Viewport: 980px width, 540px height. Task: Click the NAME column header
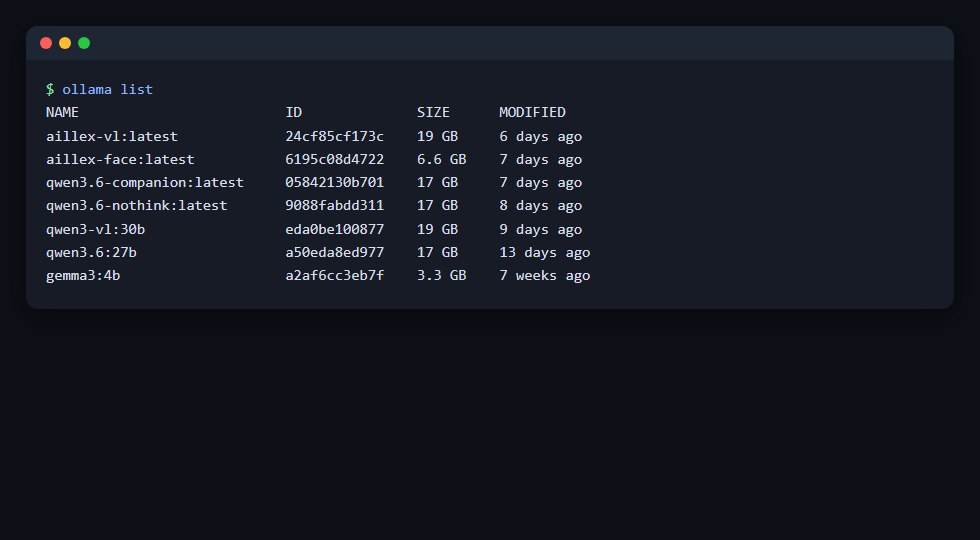click(62, 112)
